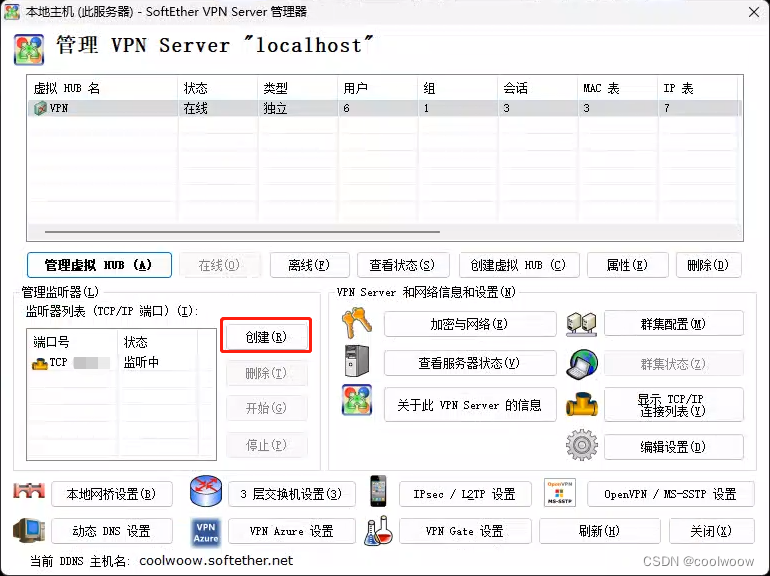Click 关闭(X) button
This screenshot has height=576, width=770.
coord(712,531)
